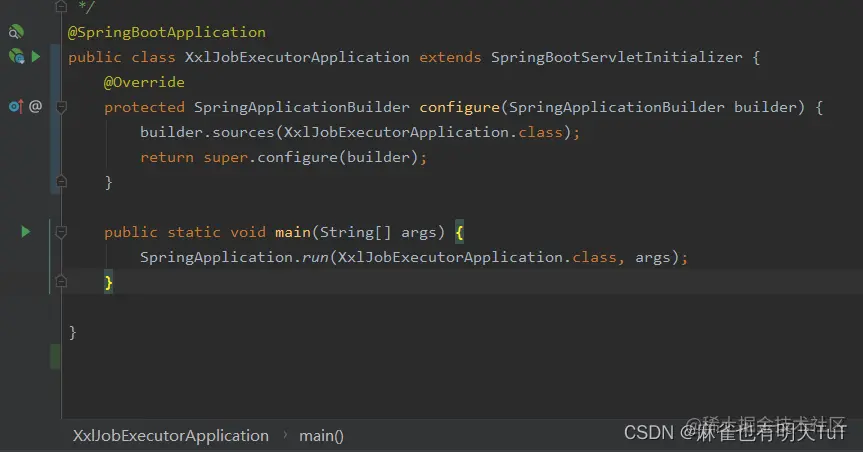The width and height of the screenshot is (863, 452).
Task: Click configure method name in declaration
Action: (459, 107)
